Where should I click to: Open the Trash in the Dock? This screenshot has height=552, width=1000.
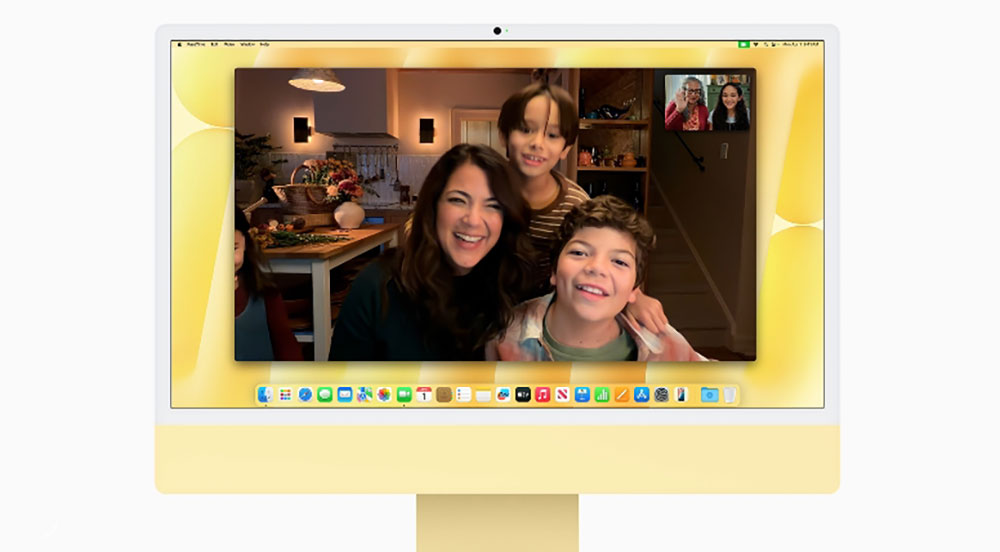tap(730, 395)
